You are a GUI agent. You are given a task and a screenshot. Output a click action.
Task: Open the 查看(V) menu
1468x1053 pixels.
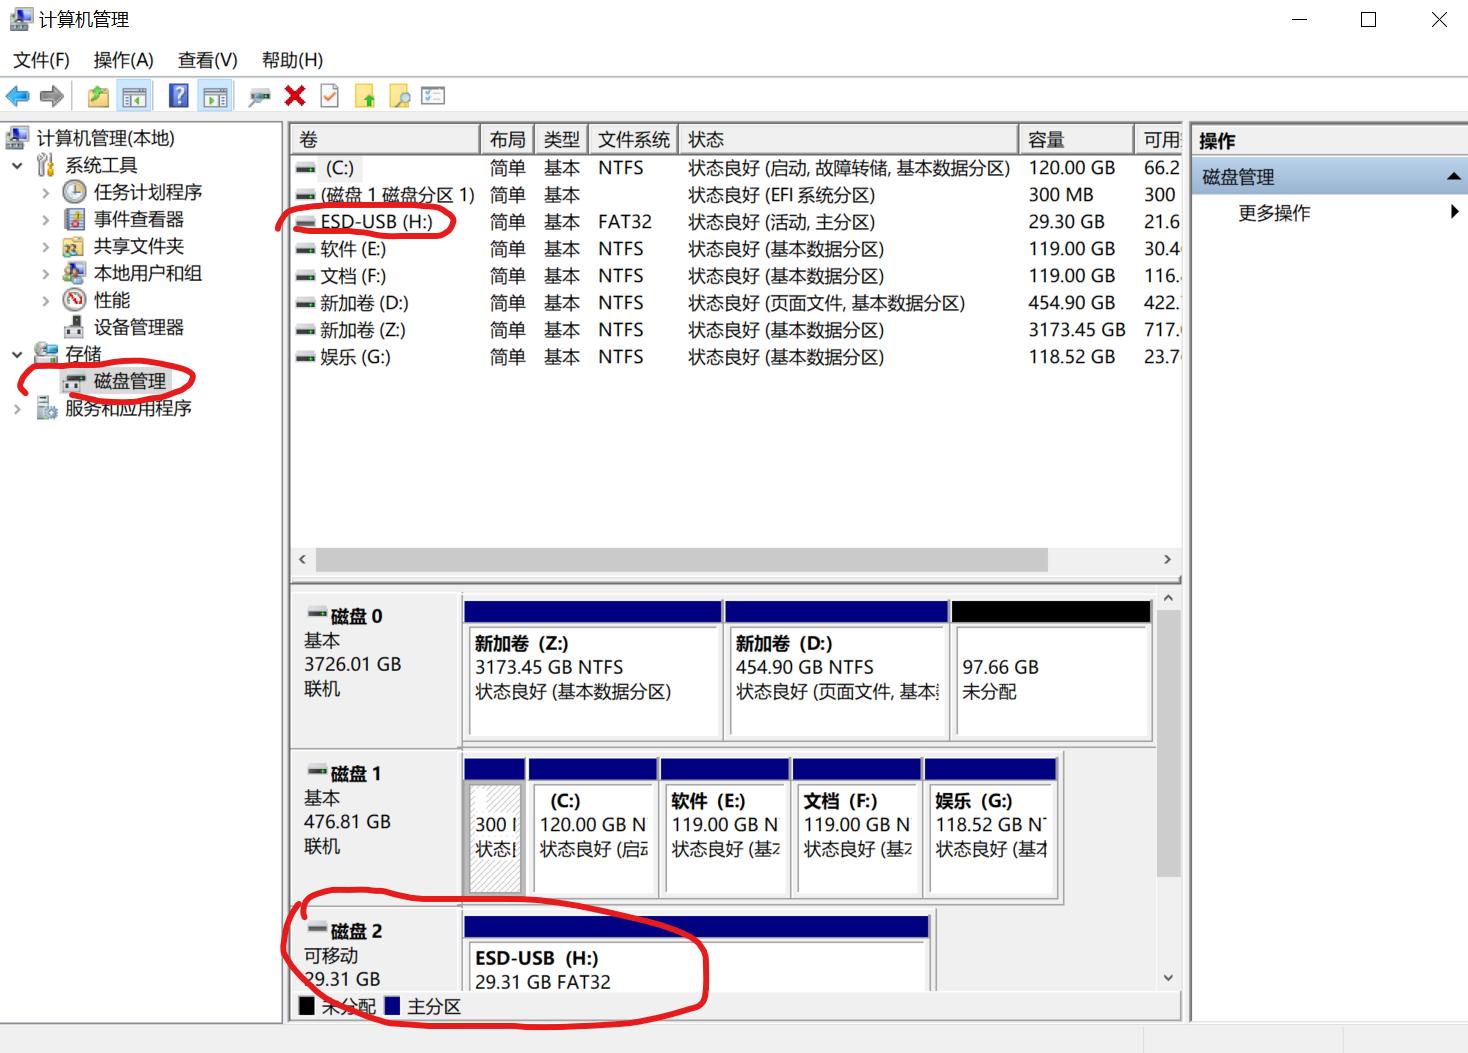click(x=206, y=60)
